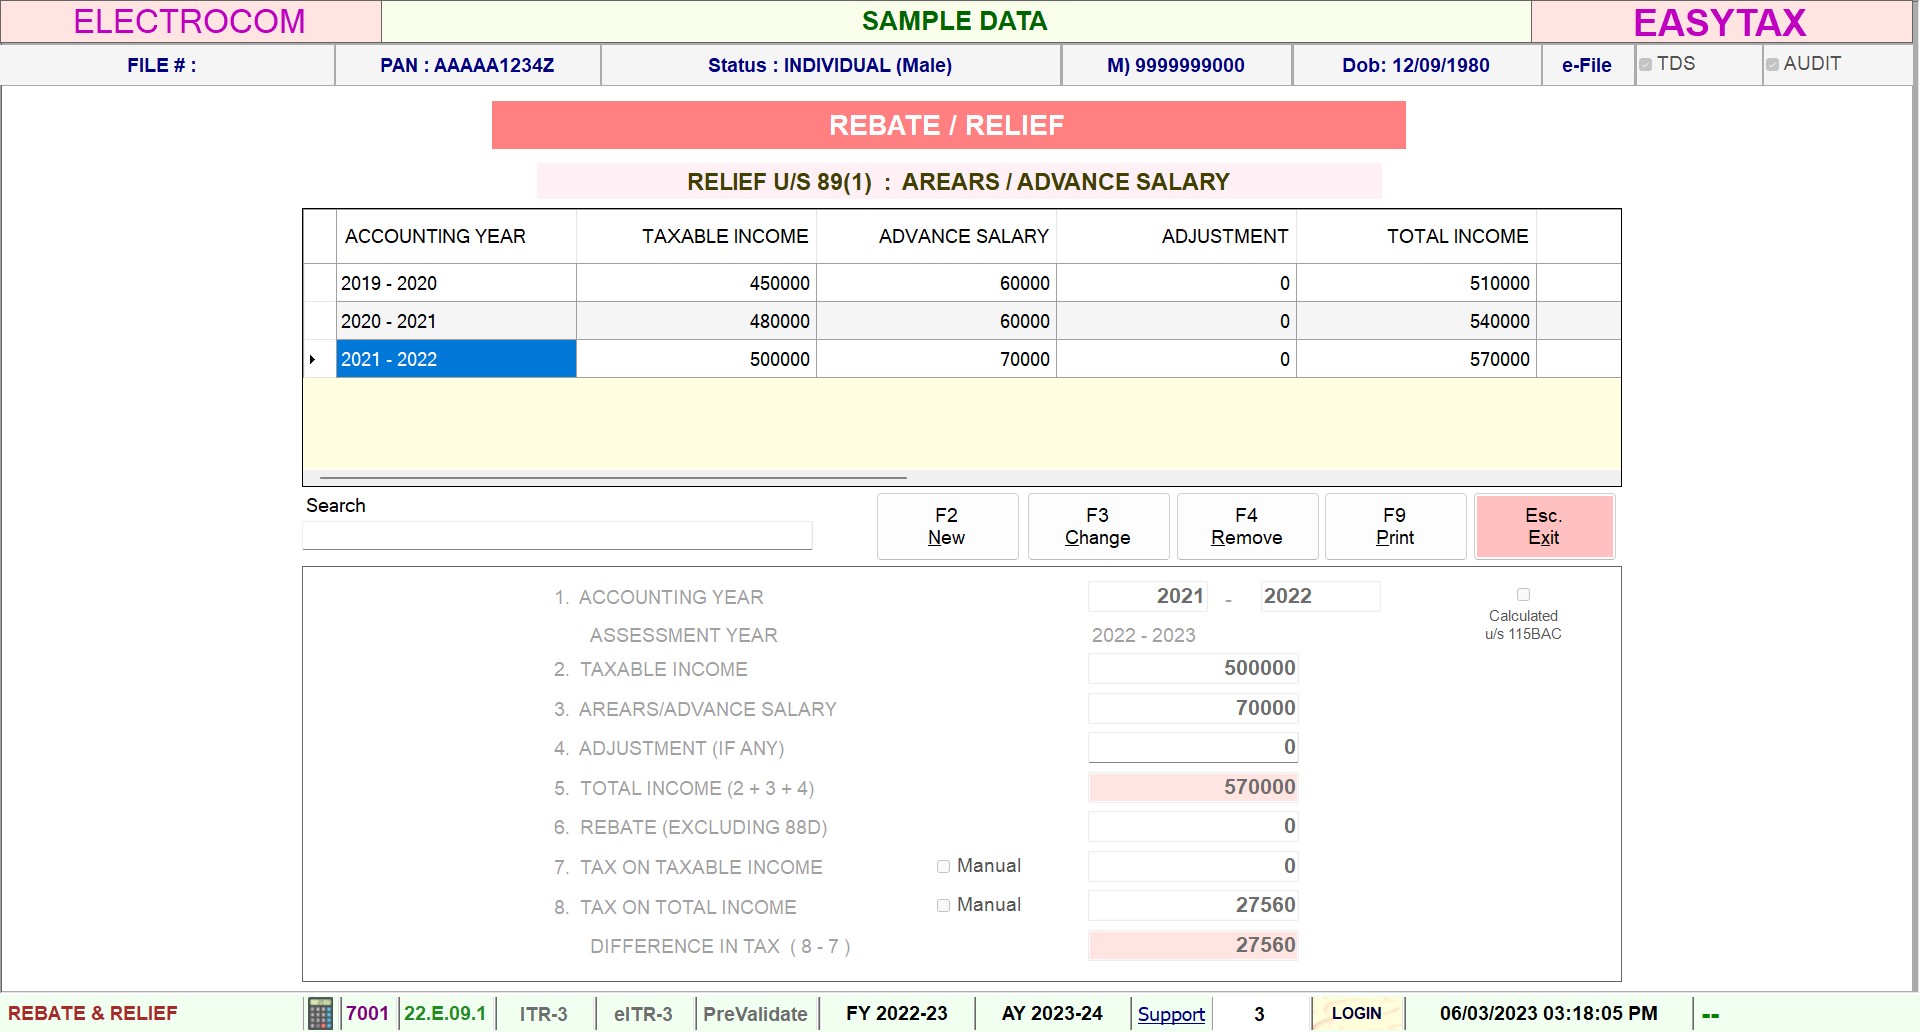
Task: Click the ADVANCE SALARY column header
Action: pos(936,236)
